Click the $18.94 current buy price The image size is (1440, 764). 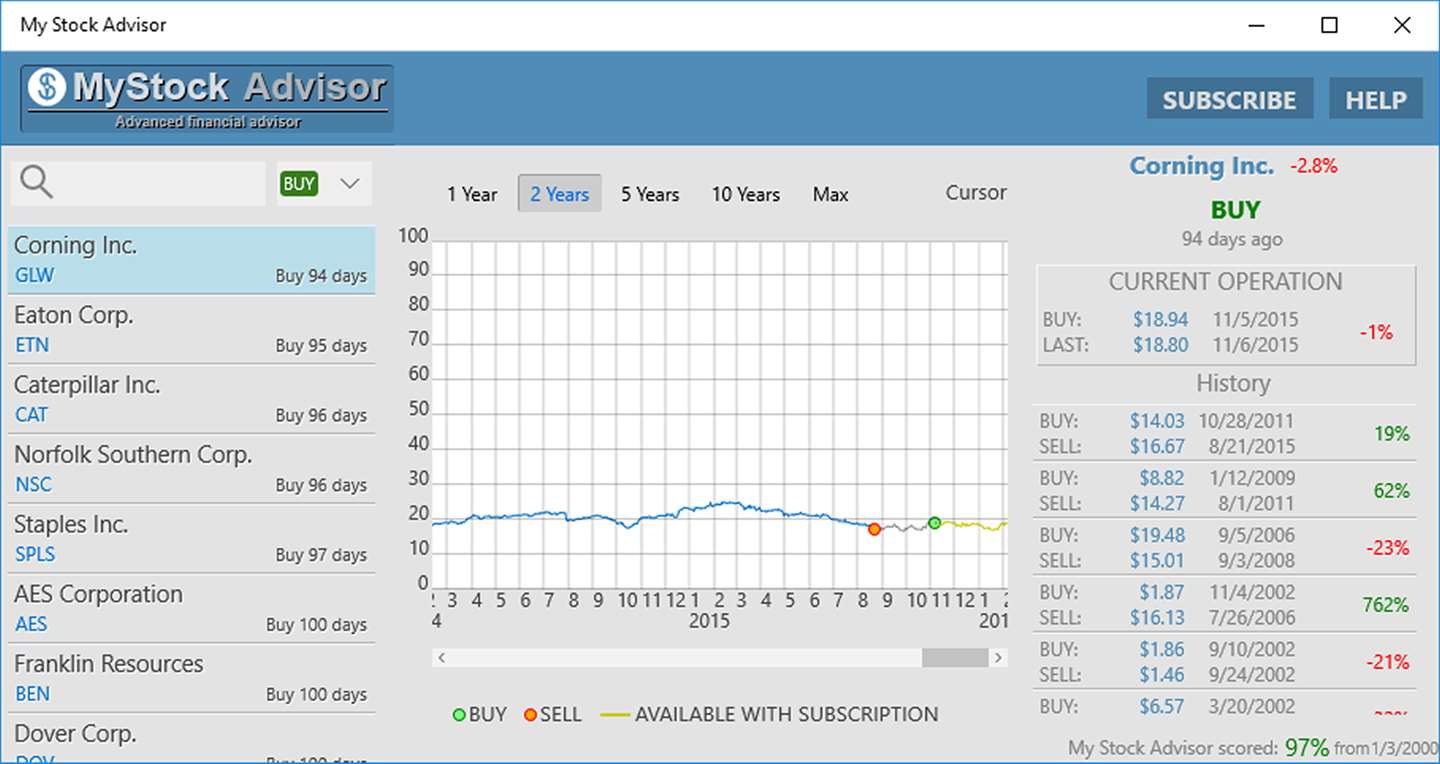pyautogui.click(x=1160, y=320)
